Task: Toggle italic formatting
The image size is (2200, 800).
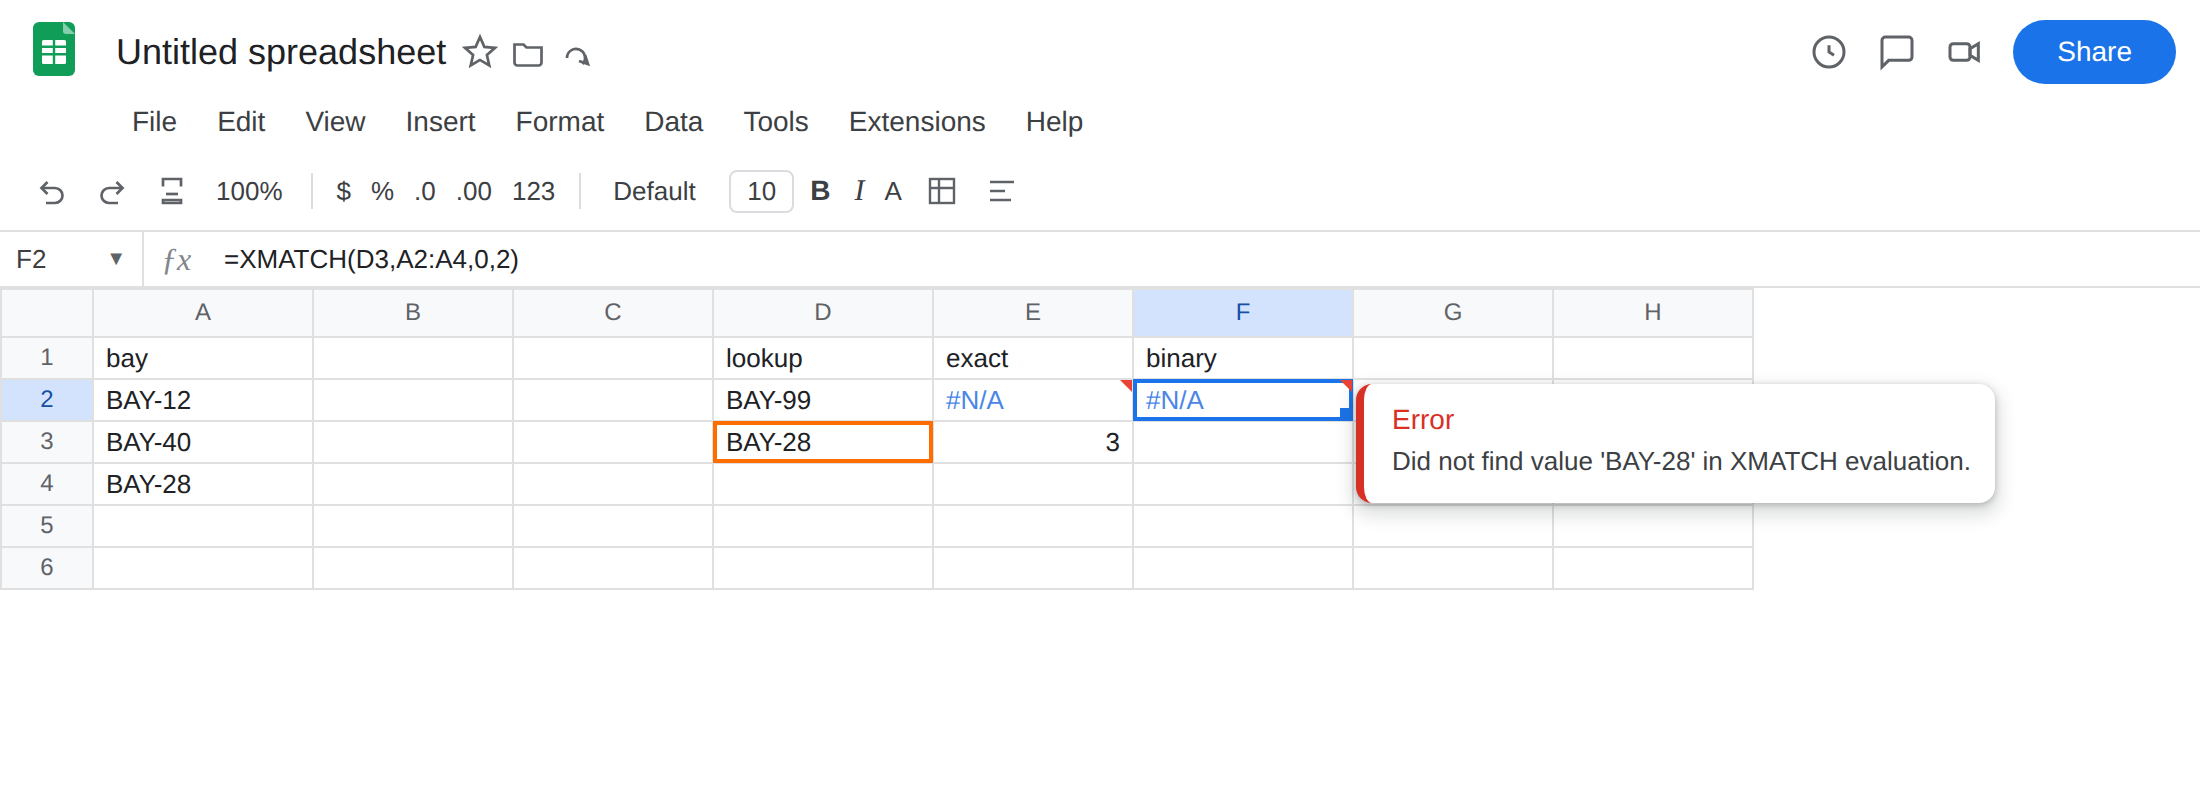Action: 859,191
